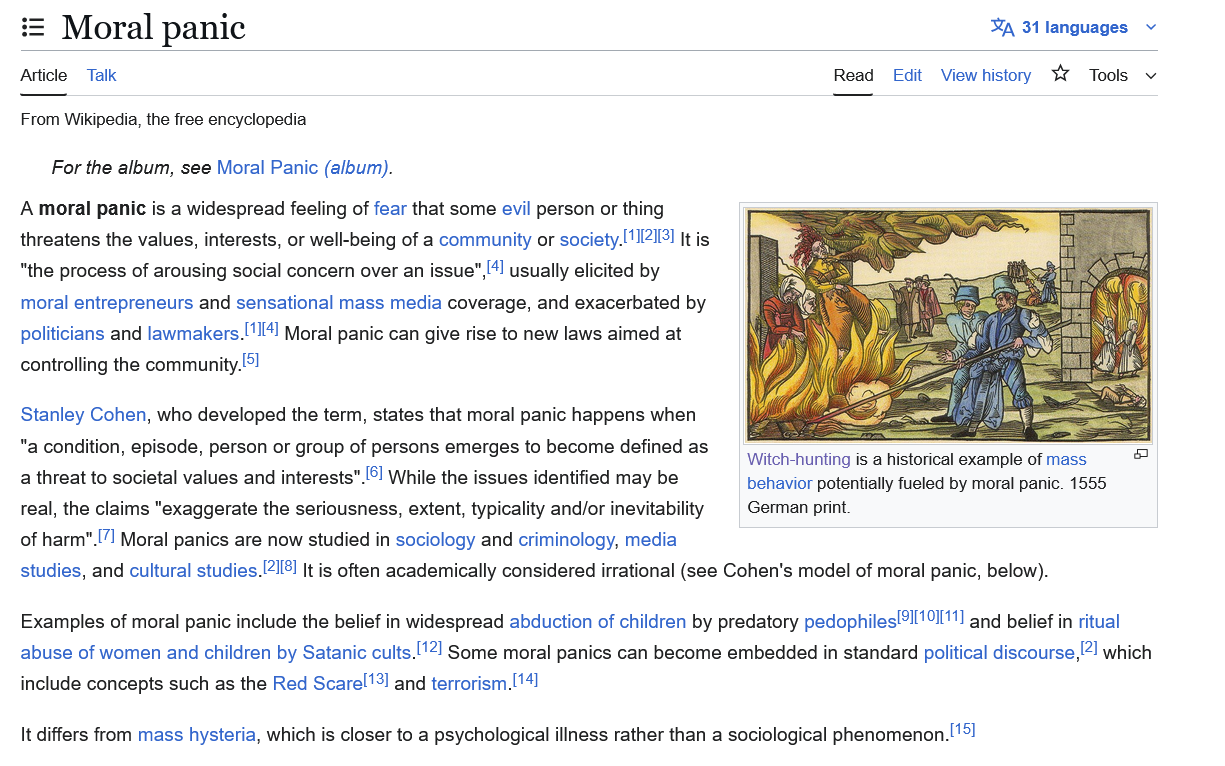Open the sensational mass media link
This screenshot has height=766, width=1225.
[x=339, y=302]
